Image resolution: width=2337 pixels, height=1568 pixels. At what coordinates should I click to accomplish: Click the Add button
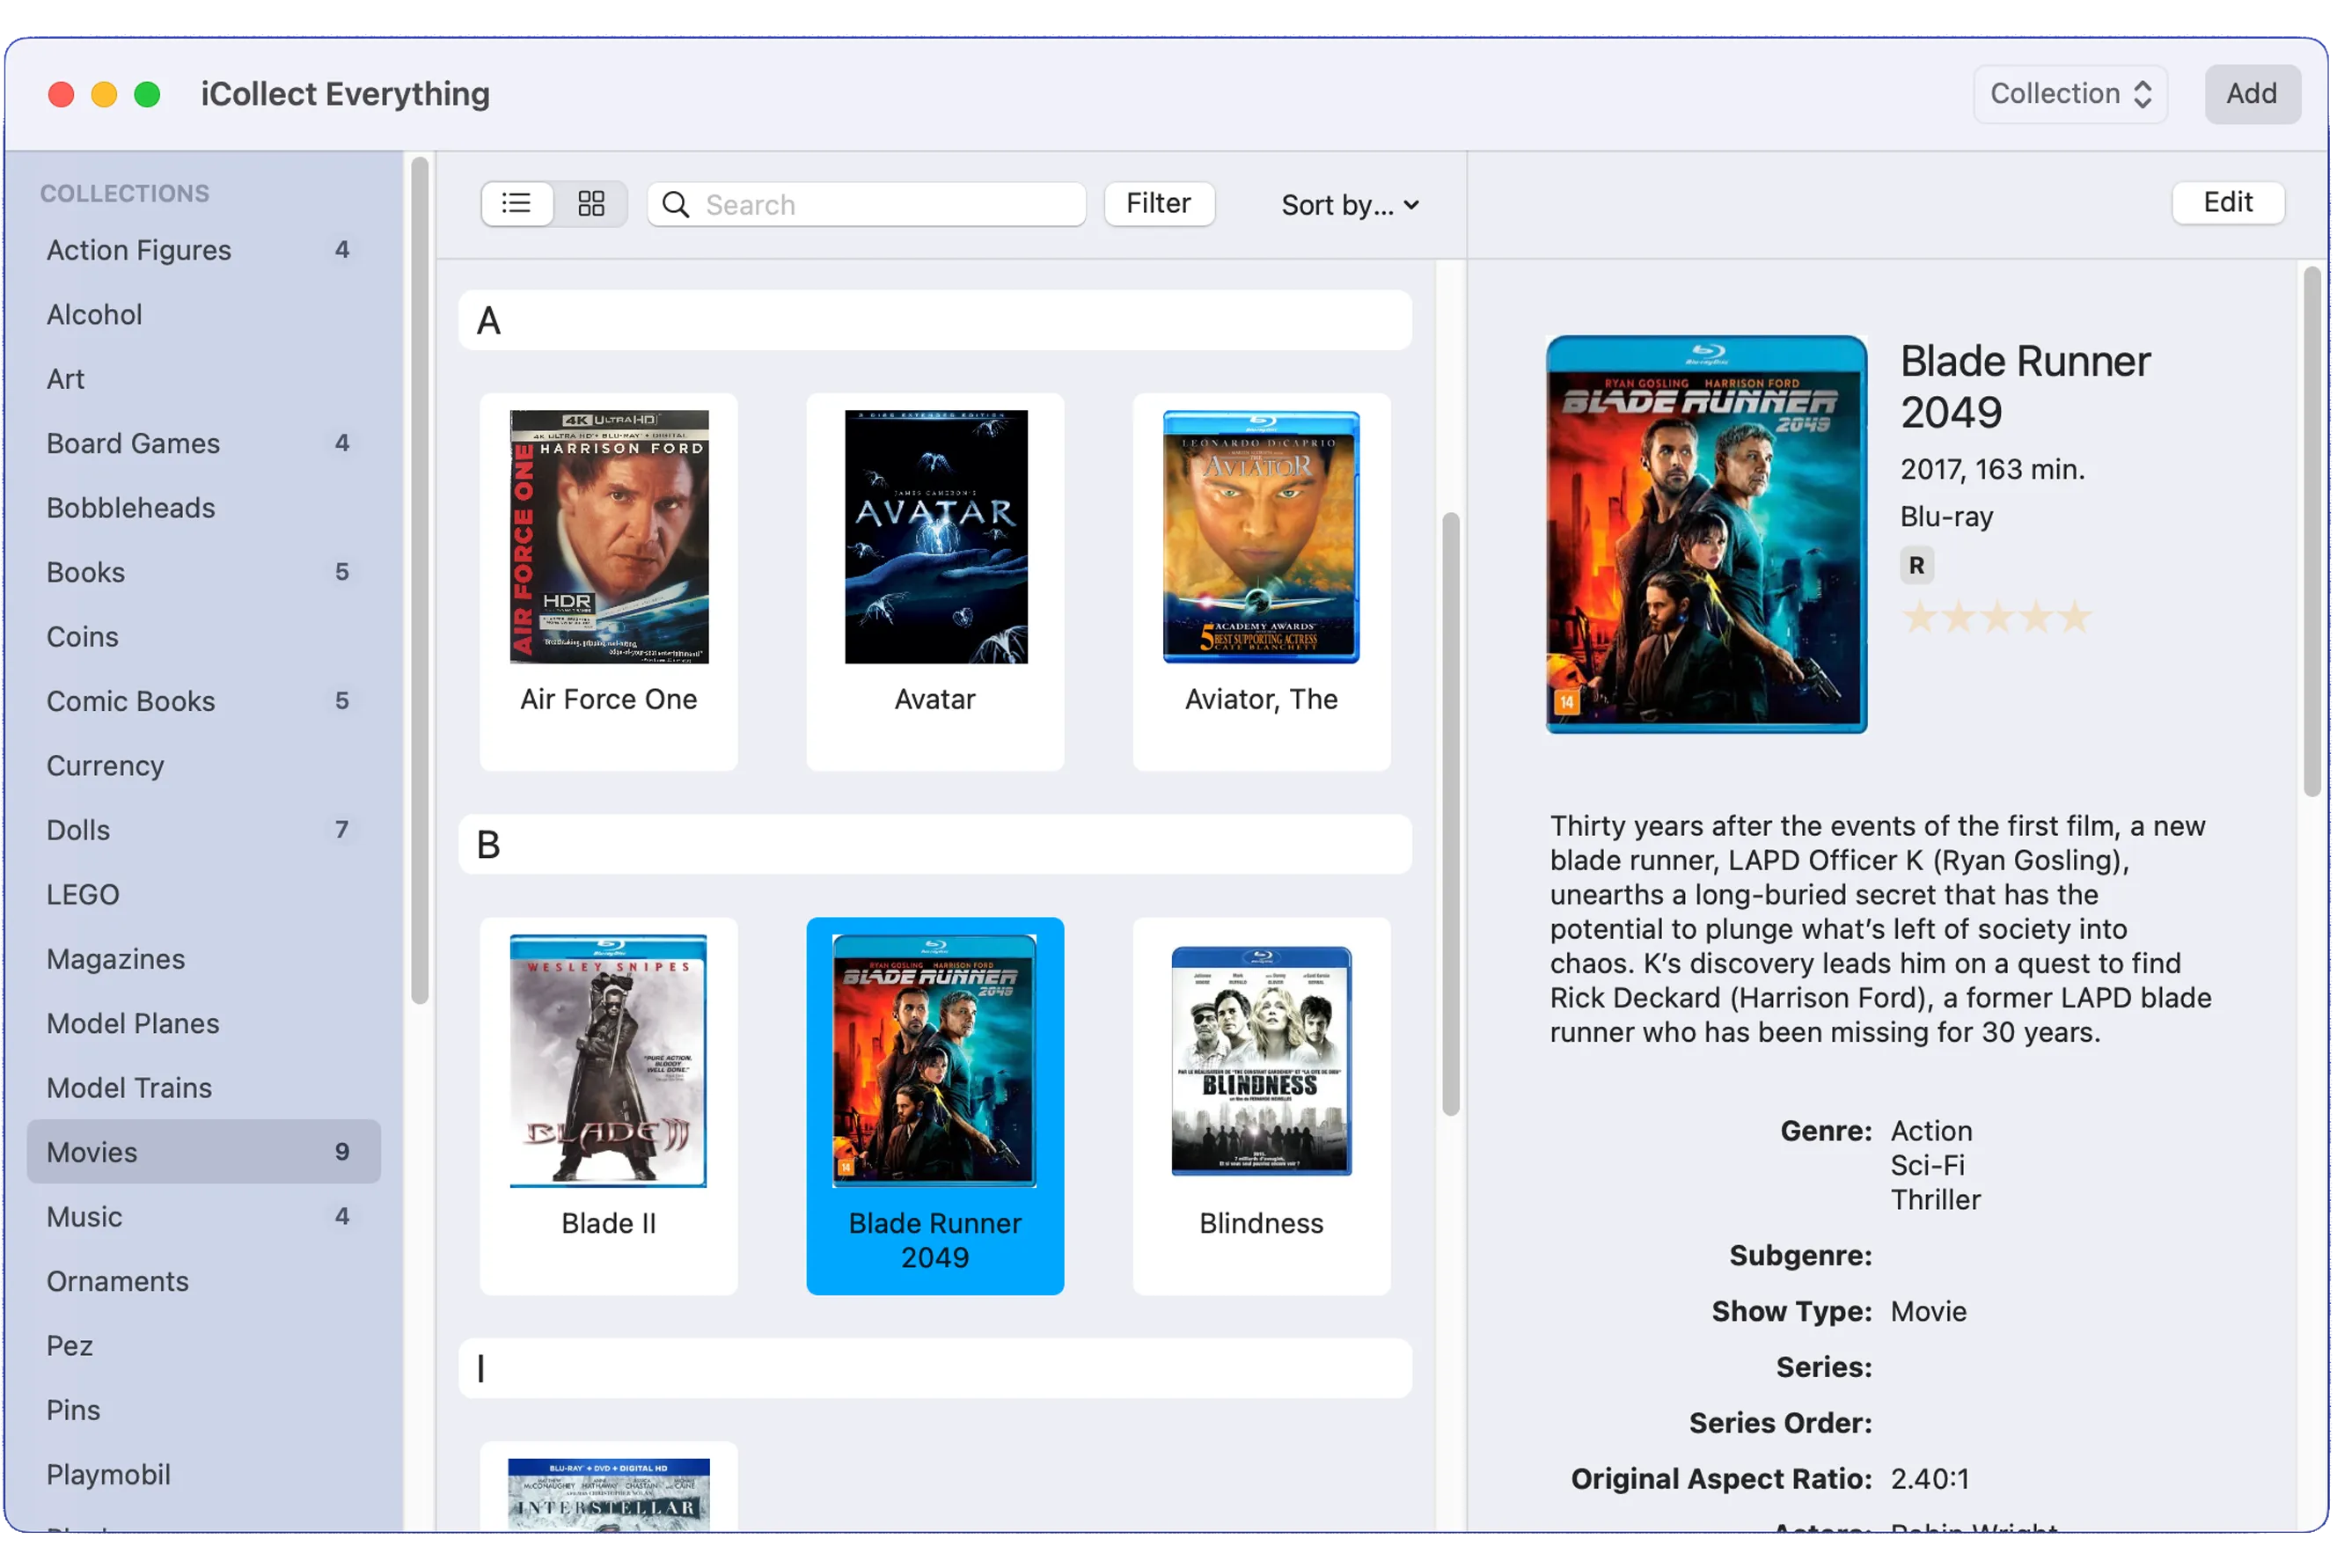(x=2251, y=94)
